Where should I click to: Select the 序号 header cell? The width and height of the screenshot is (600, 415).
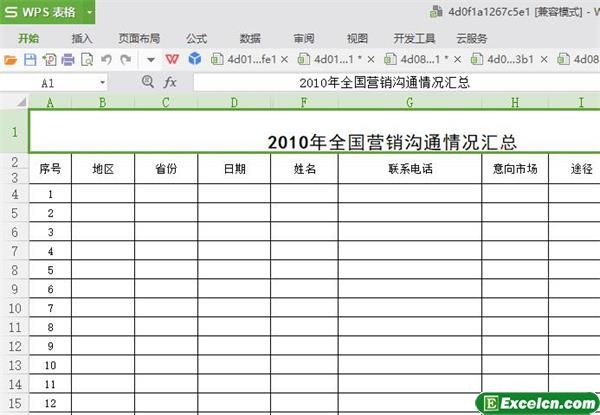tap(50, 168)
